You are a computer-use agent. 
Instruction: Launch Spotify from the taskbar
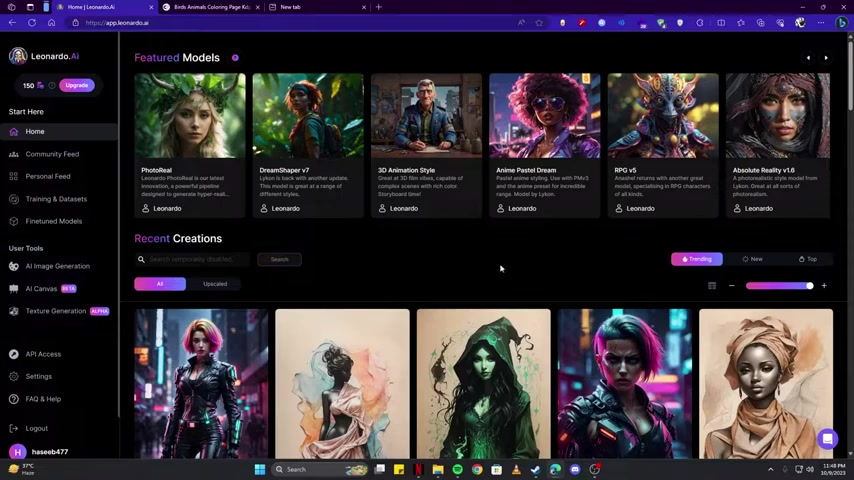458,469
